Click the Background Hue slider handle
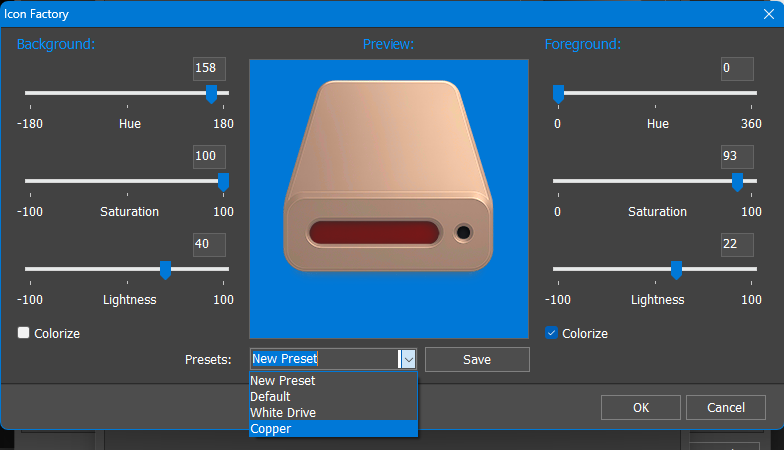This screenshot has height=450, width=784. 211,94
